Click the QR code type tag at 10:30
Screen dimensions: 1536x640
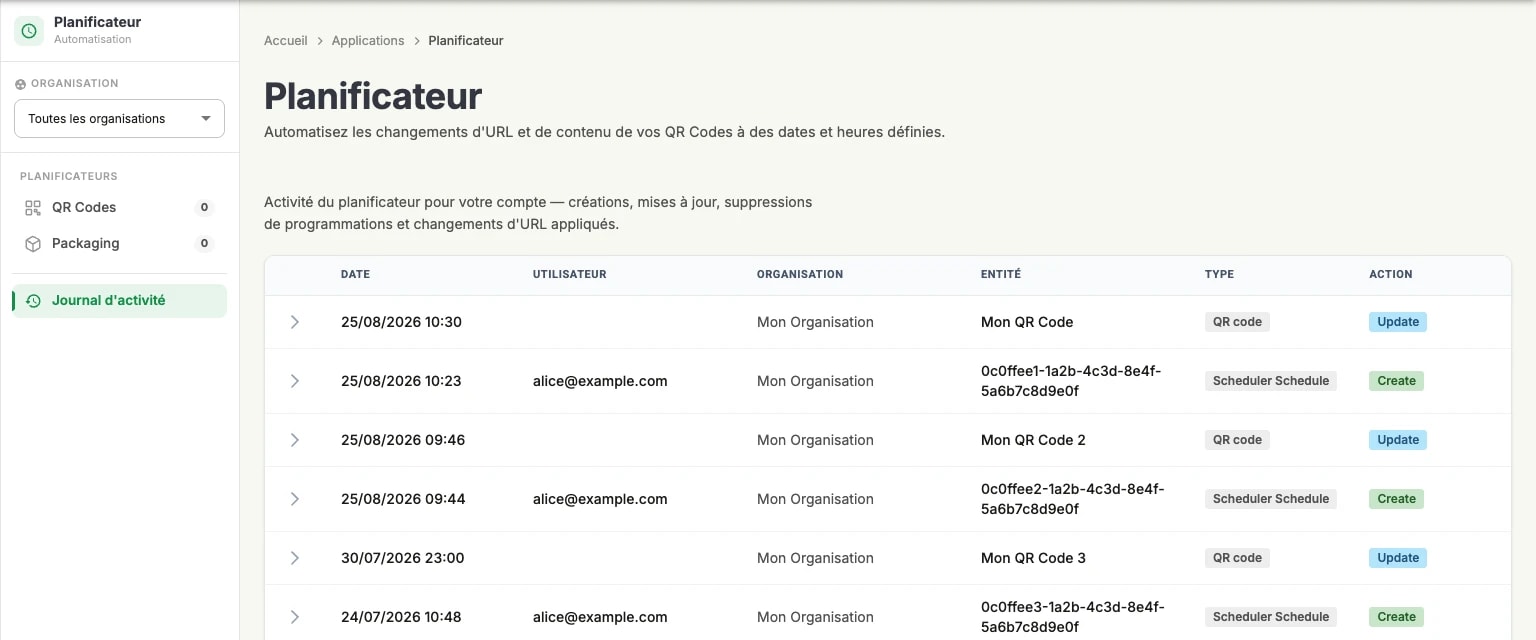[1237, 322]
